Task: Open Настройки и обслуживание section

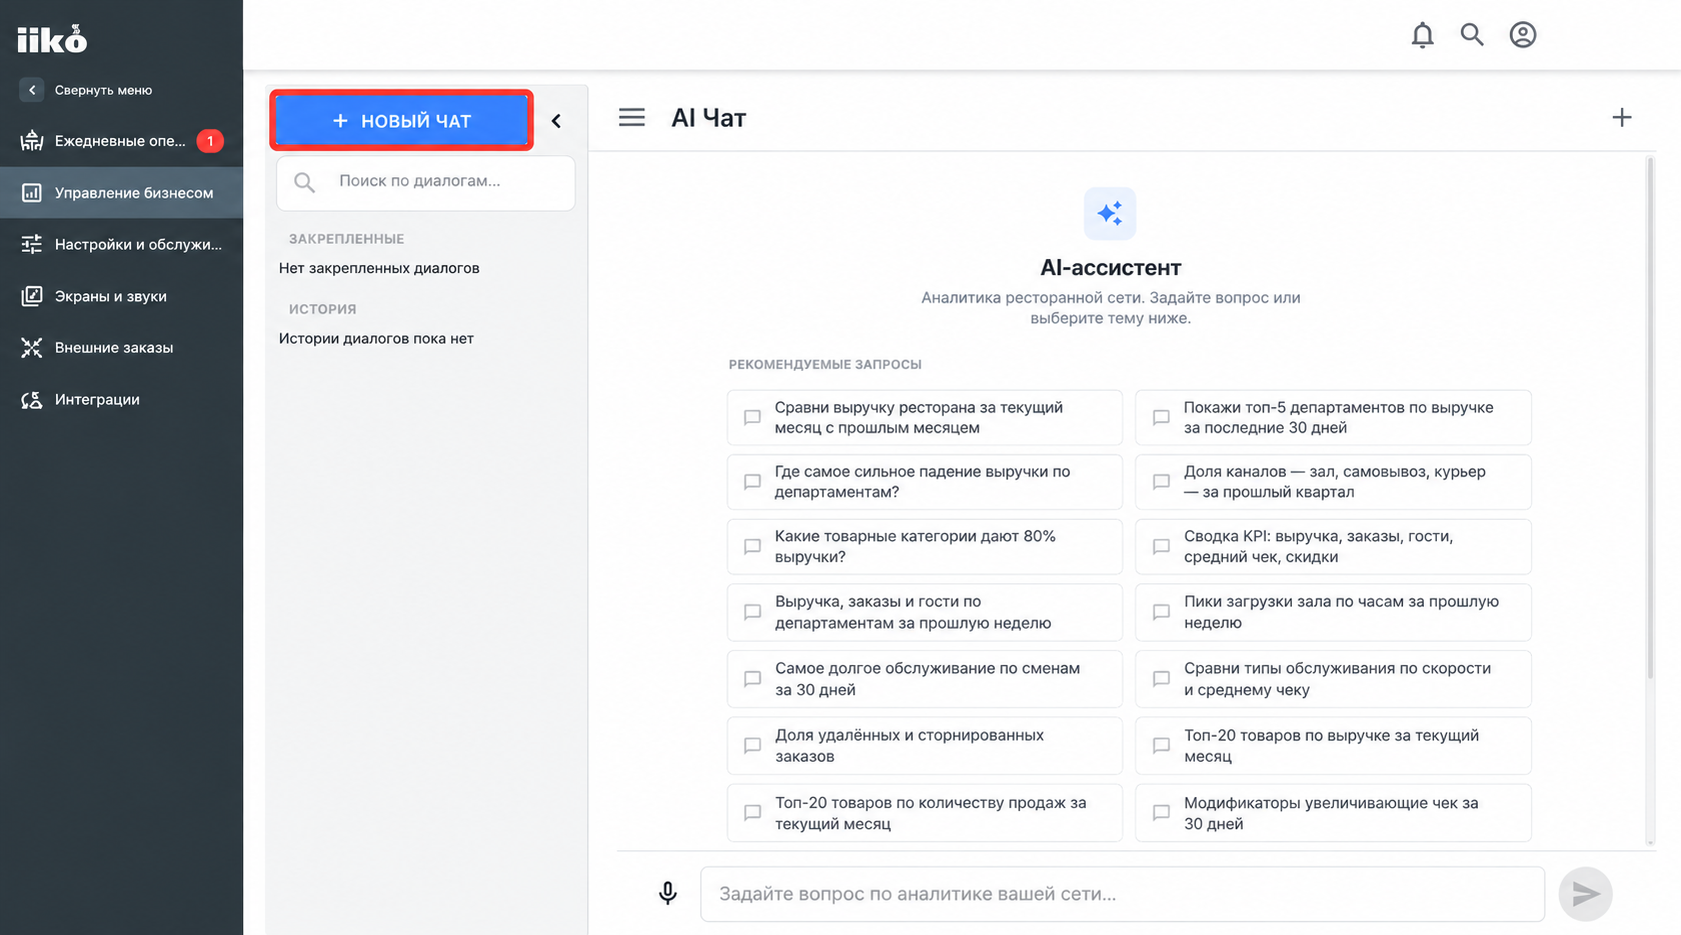Action: tap(121, 244)
